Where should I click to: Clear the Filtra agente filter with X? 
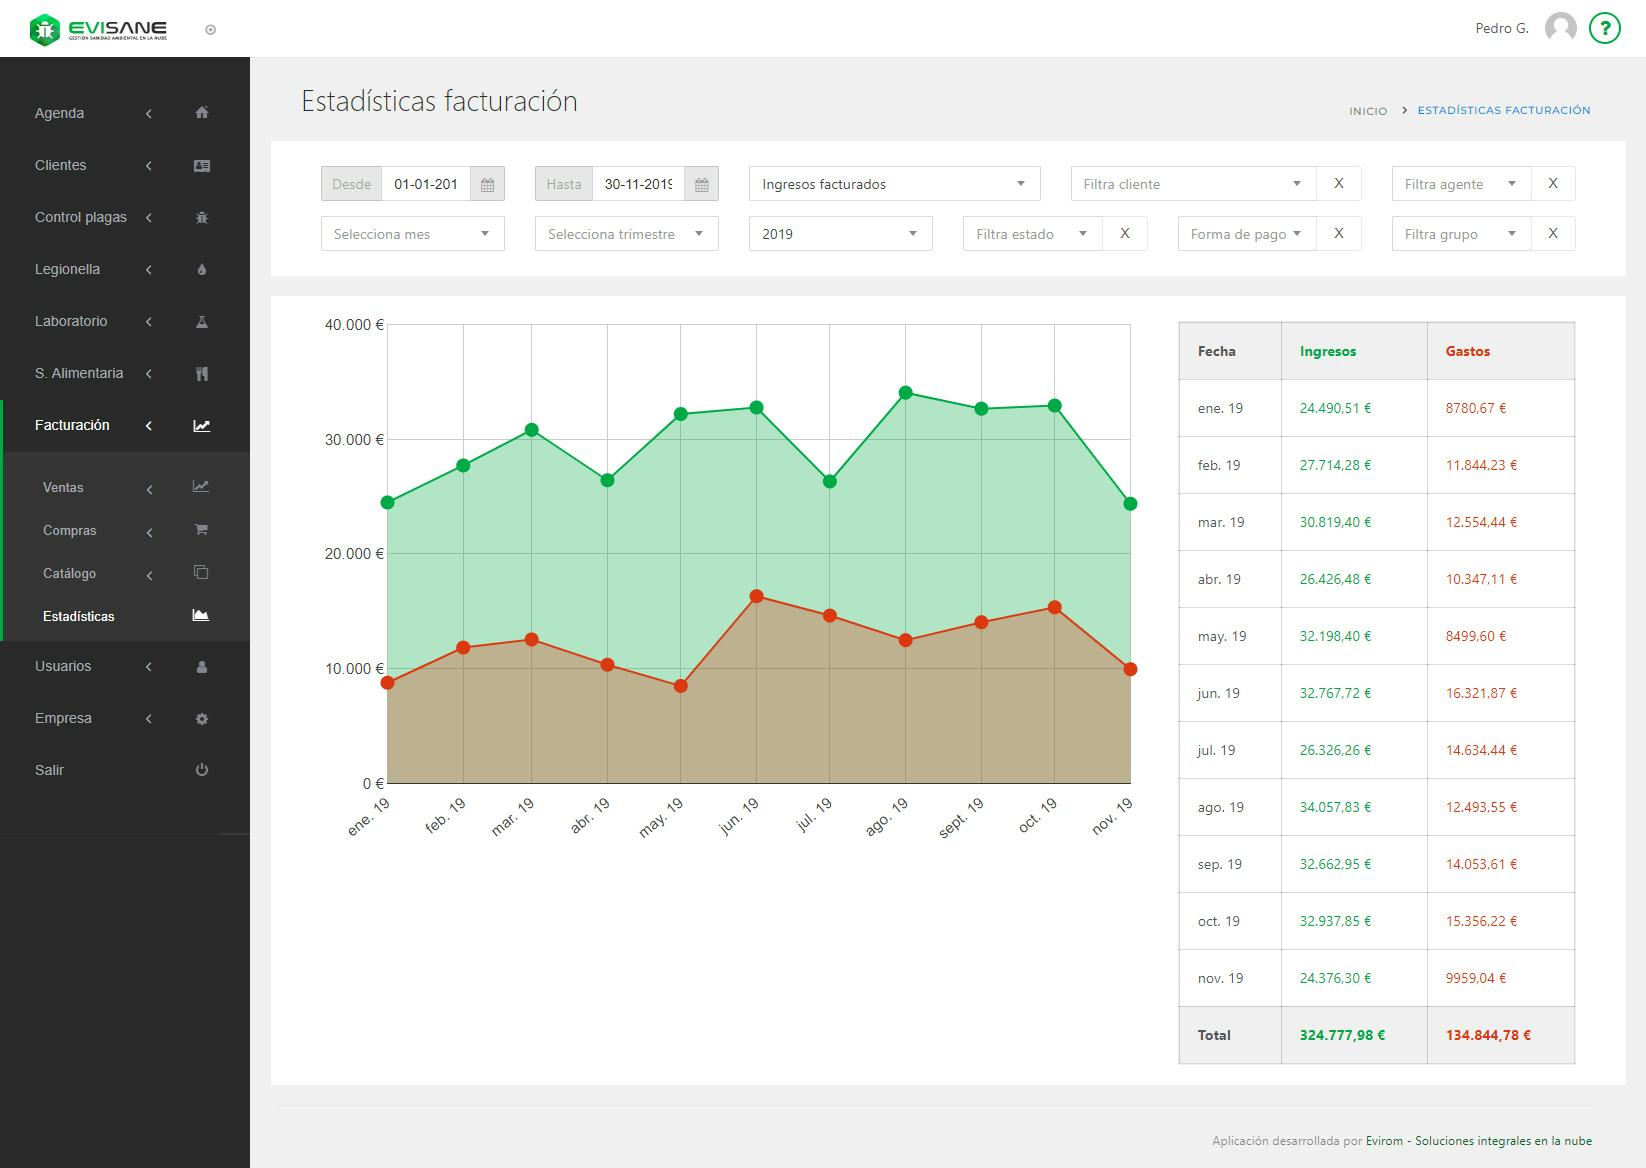[x=1553, y=183]
